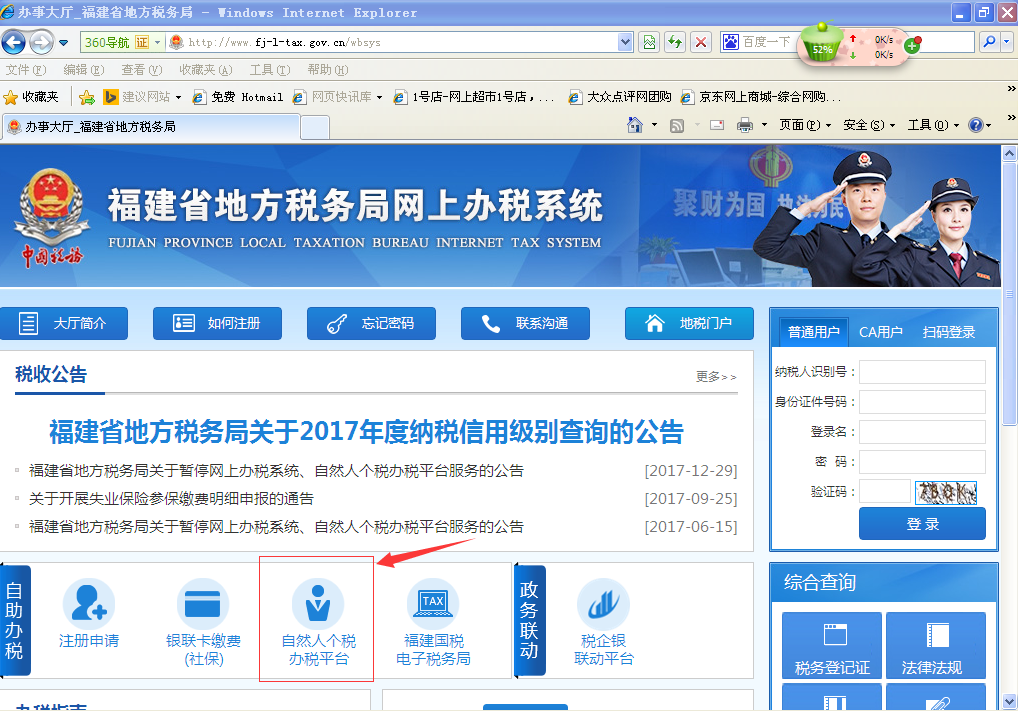Viewport: 1018px width, 712px height.
Task: Switch to the CA用户 login tab
Action: tap(881, 332)
